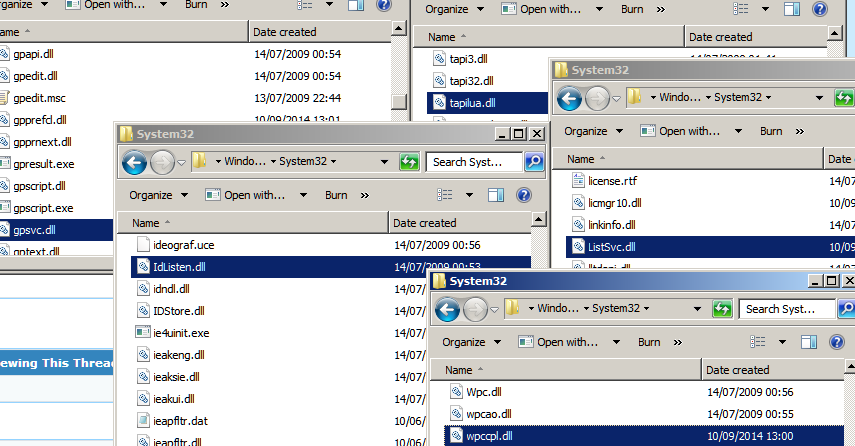Click Burn in IdListen window toolbar
Viewport: 855px width, 446px height.
click(x=336, y=195)
